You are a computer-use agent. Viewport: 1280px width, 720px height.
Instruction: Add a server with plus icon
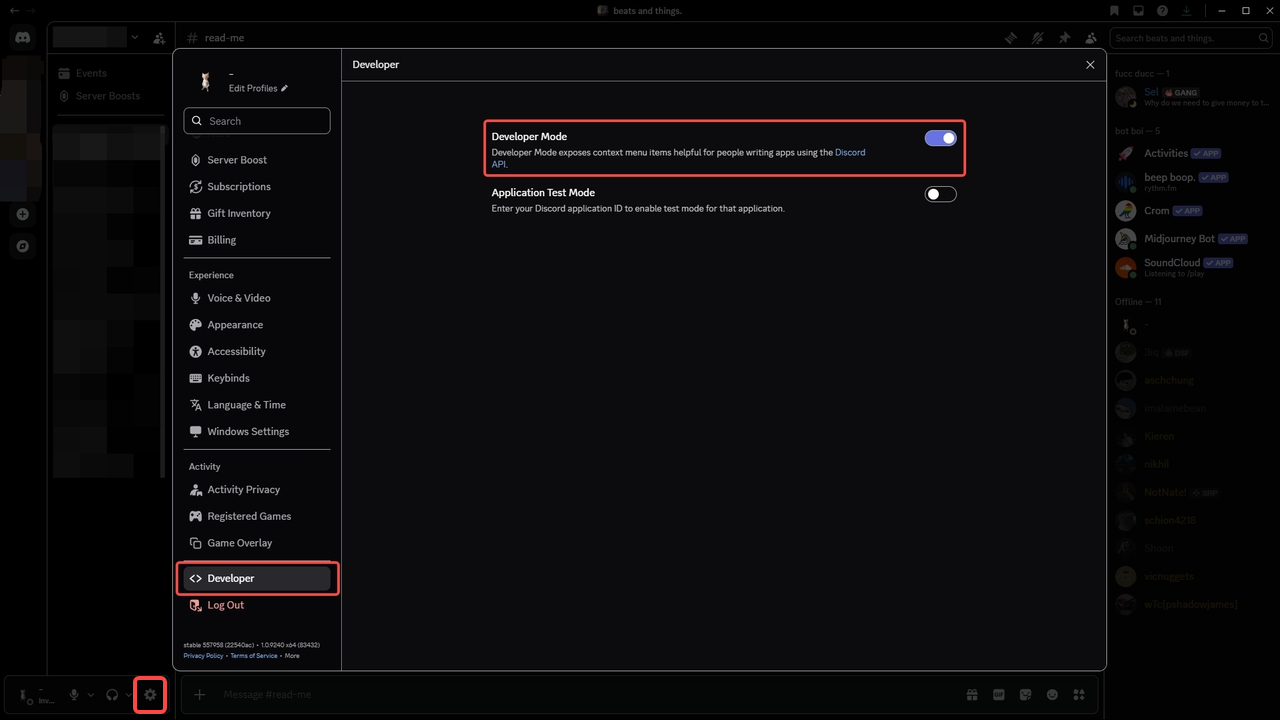click(22, 214)
